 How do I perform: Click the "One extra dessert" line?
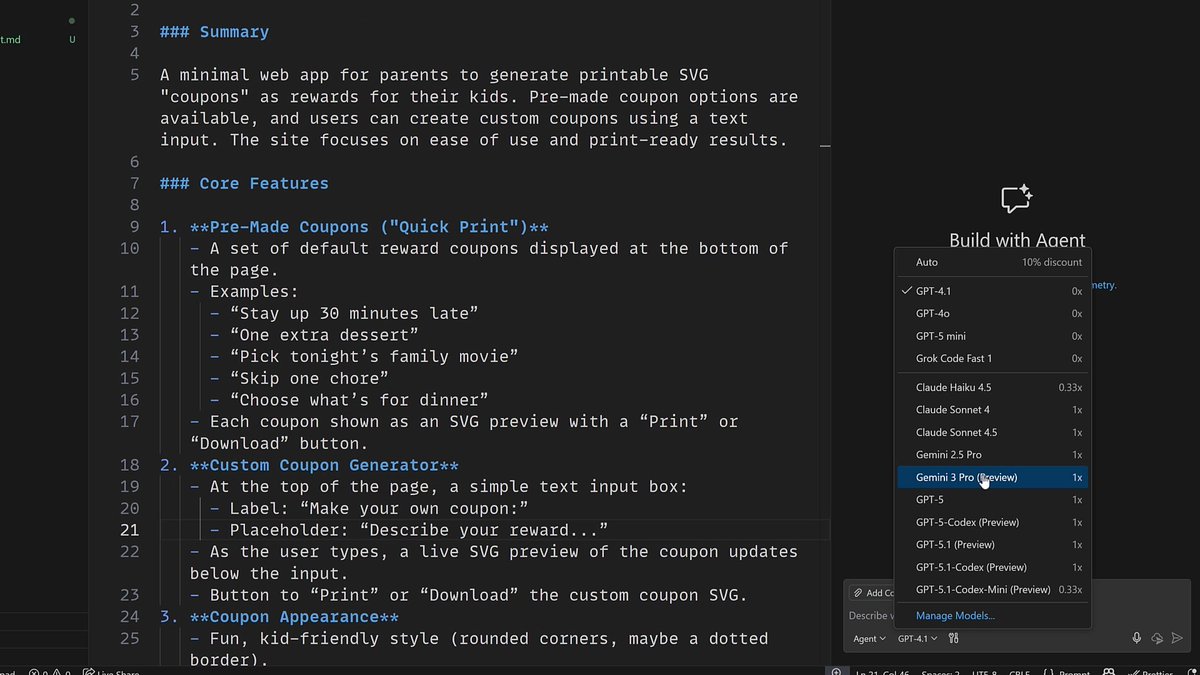[314, 335]
